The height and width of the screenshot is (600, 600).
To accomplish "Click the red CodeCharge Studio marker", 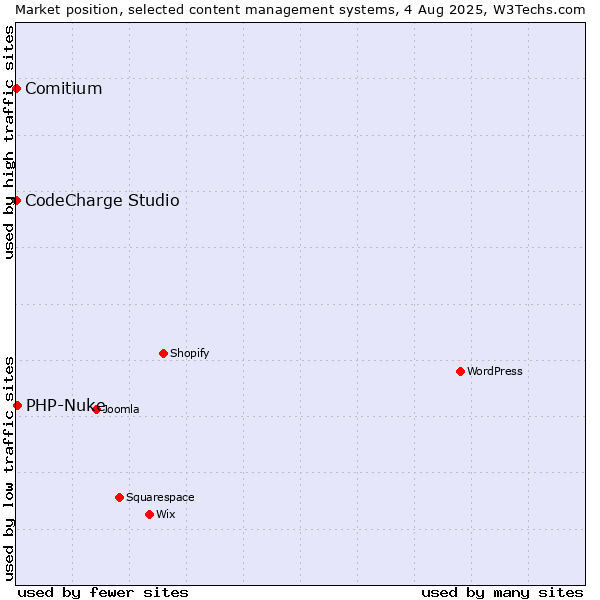I will click(x=16, y=201).
